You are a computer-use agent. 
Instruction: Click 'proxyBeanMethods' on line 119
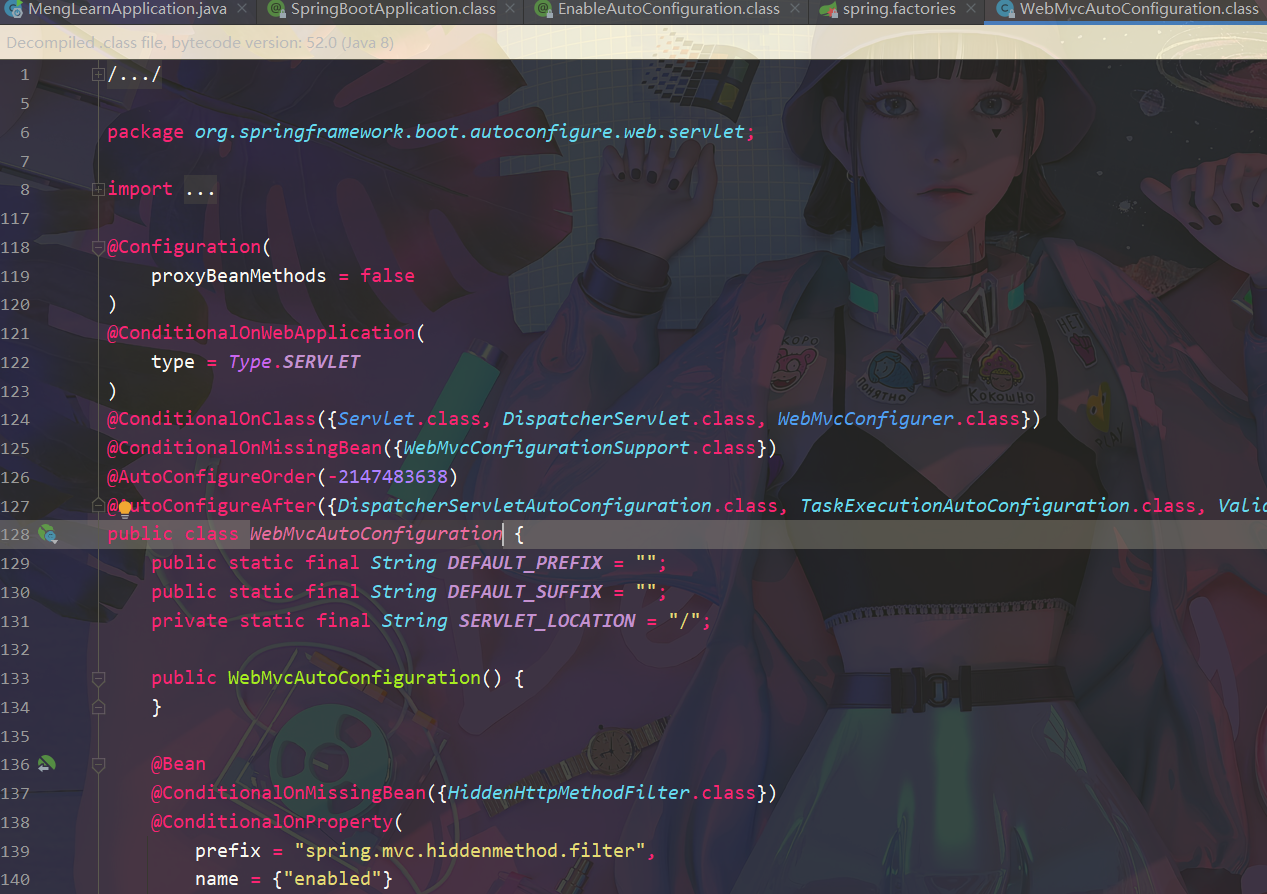click(x=239, y=275)
